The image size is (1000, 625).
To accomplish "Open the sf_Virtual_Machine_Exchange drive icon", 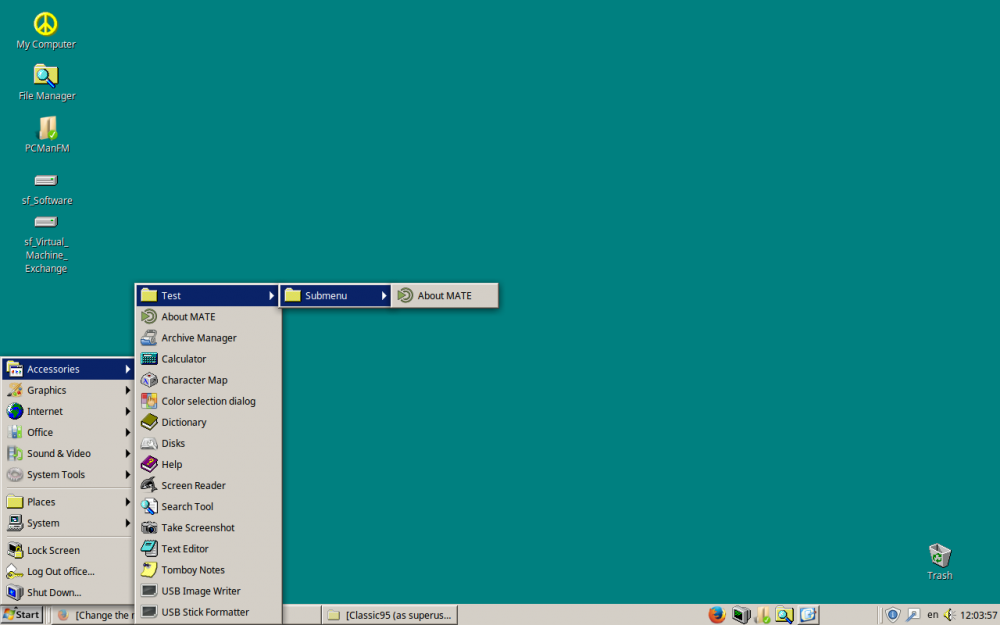I will pyautogui.click(x=46, y=245).
